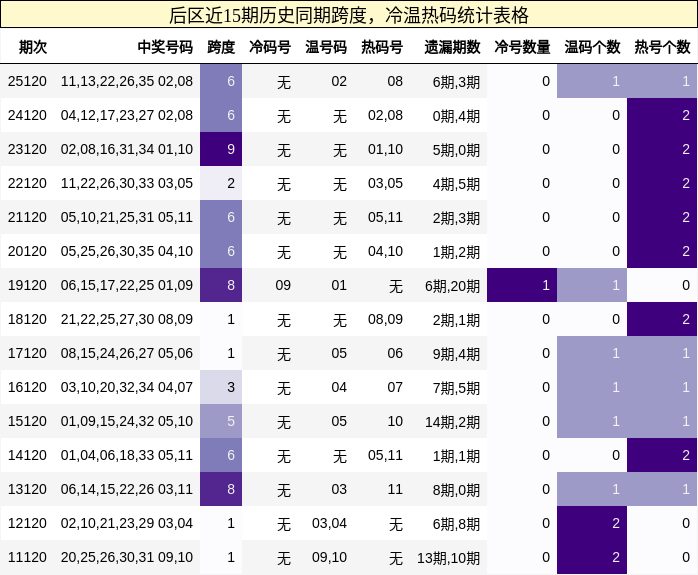Click hot count 2 in row 24120
Viewport: 698px width, 575px height.
[662, 115]
